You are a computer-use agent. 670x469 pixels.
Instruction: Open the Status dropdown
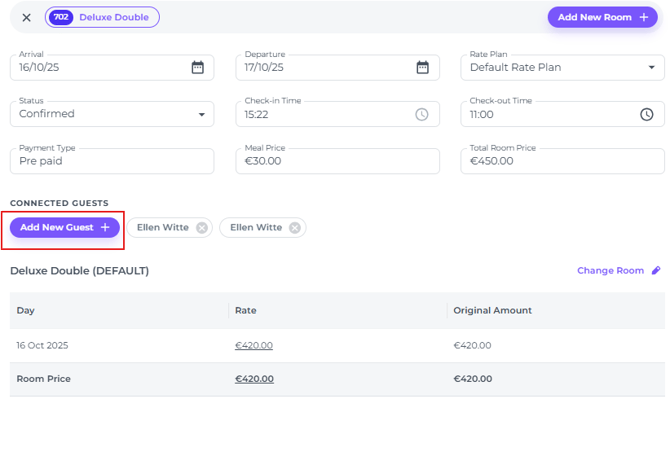click(x=202, y=114)
